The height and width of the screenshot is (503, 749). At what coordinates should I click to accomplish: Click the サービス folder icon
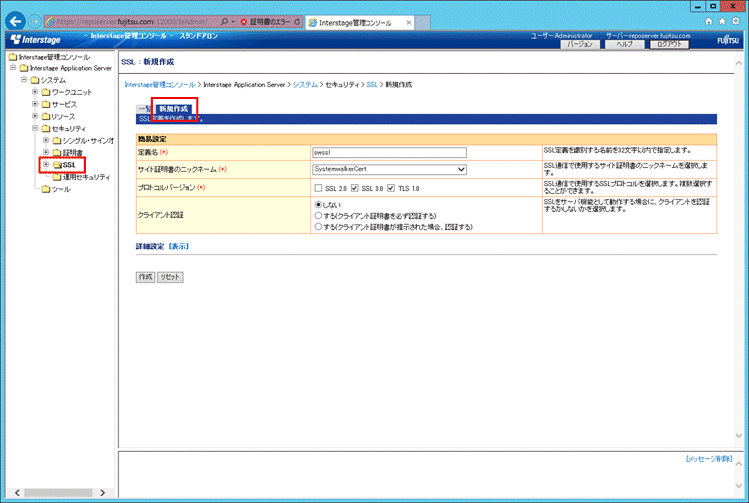tap(46, 104)
